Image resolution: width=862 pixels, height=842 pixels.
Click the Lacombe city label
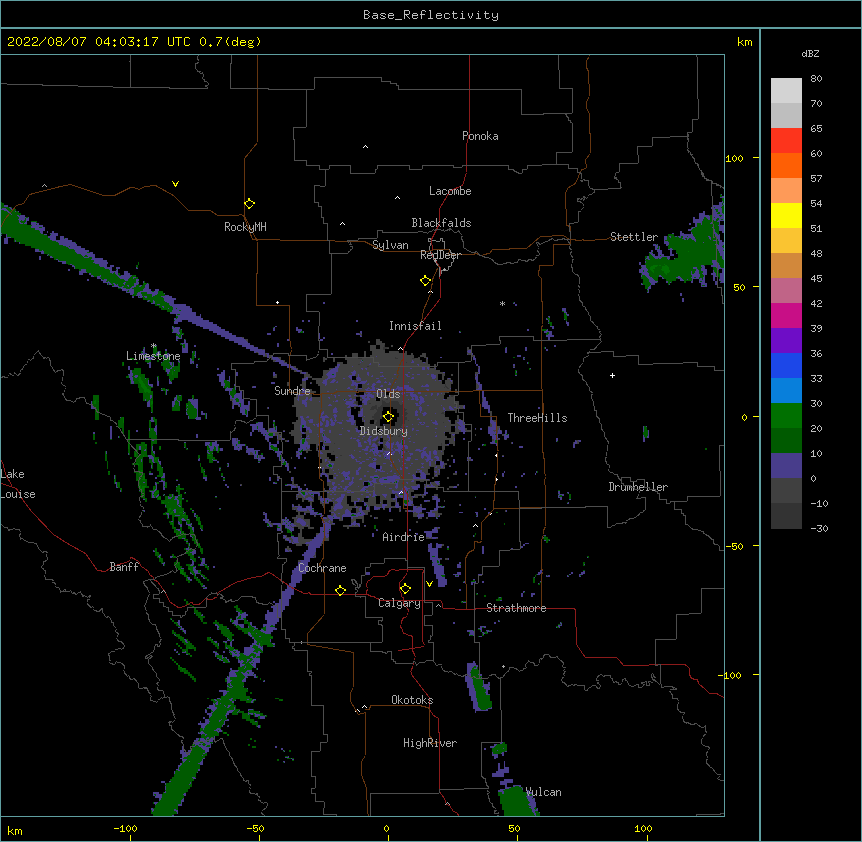(x=450, y=191)
